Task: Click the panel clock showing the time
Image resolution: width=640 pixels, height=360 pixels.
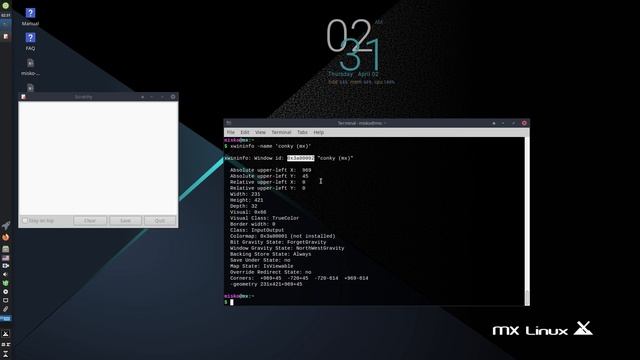Action: click(x=5, y=15)
